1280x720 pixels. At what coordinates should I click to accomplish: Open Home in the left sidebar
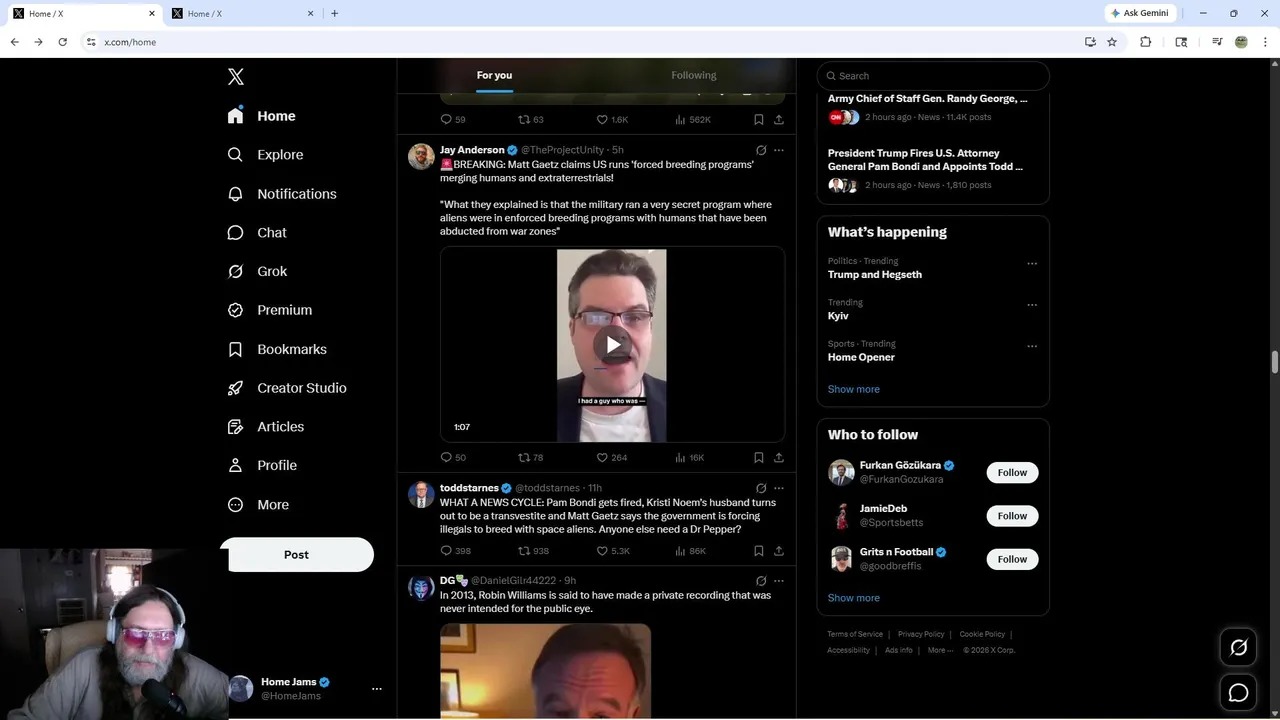(262, 116)
